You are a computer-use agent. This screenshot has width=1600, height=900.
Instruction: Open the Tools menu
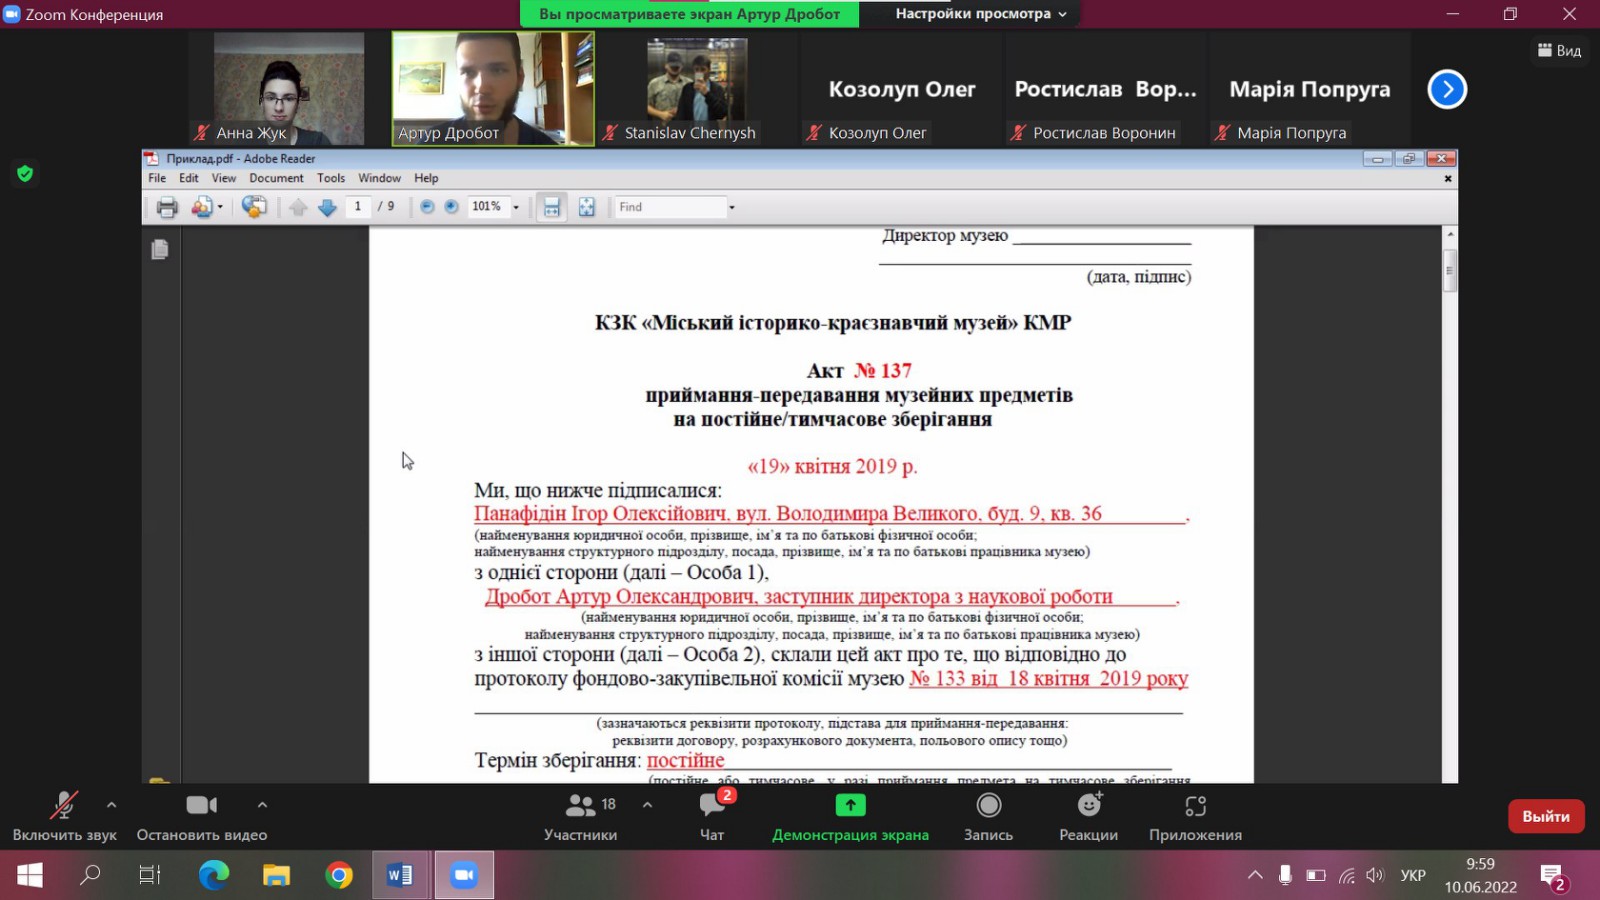[x=330, y=178]
